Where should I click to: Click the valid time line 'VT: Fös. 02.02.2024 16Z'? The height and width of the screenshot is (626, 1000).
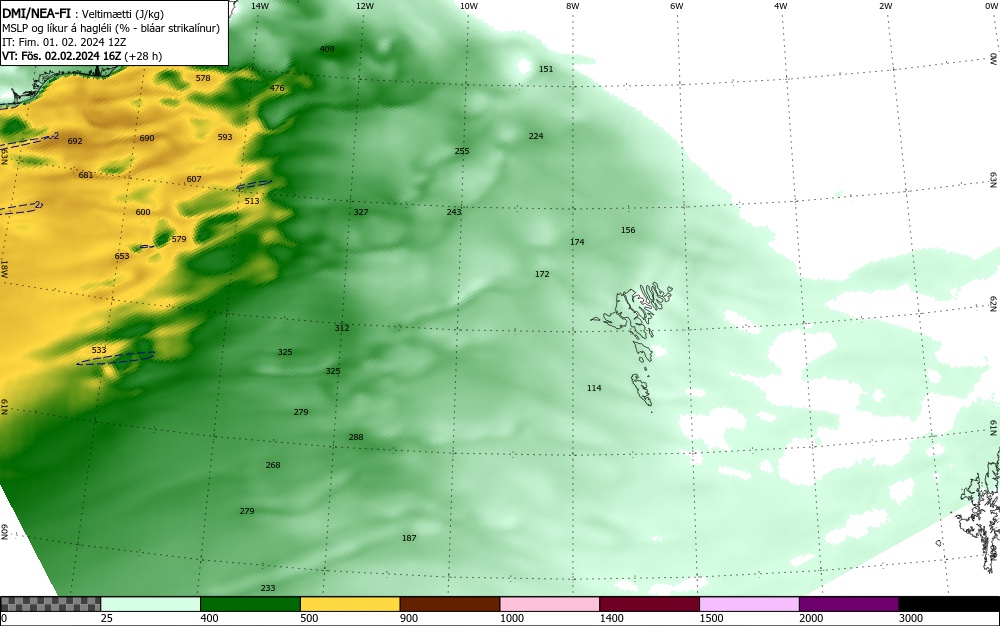(64, 56)
